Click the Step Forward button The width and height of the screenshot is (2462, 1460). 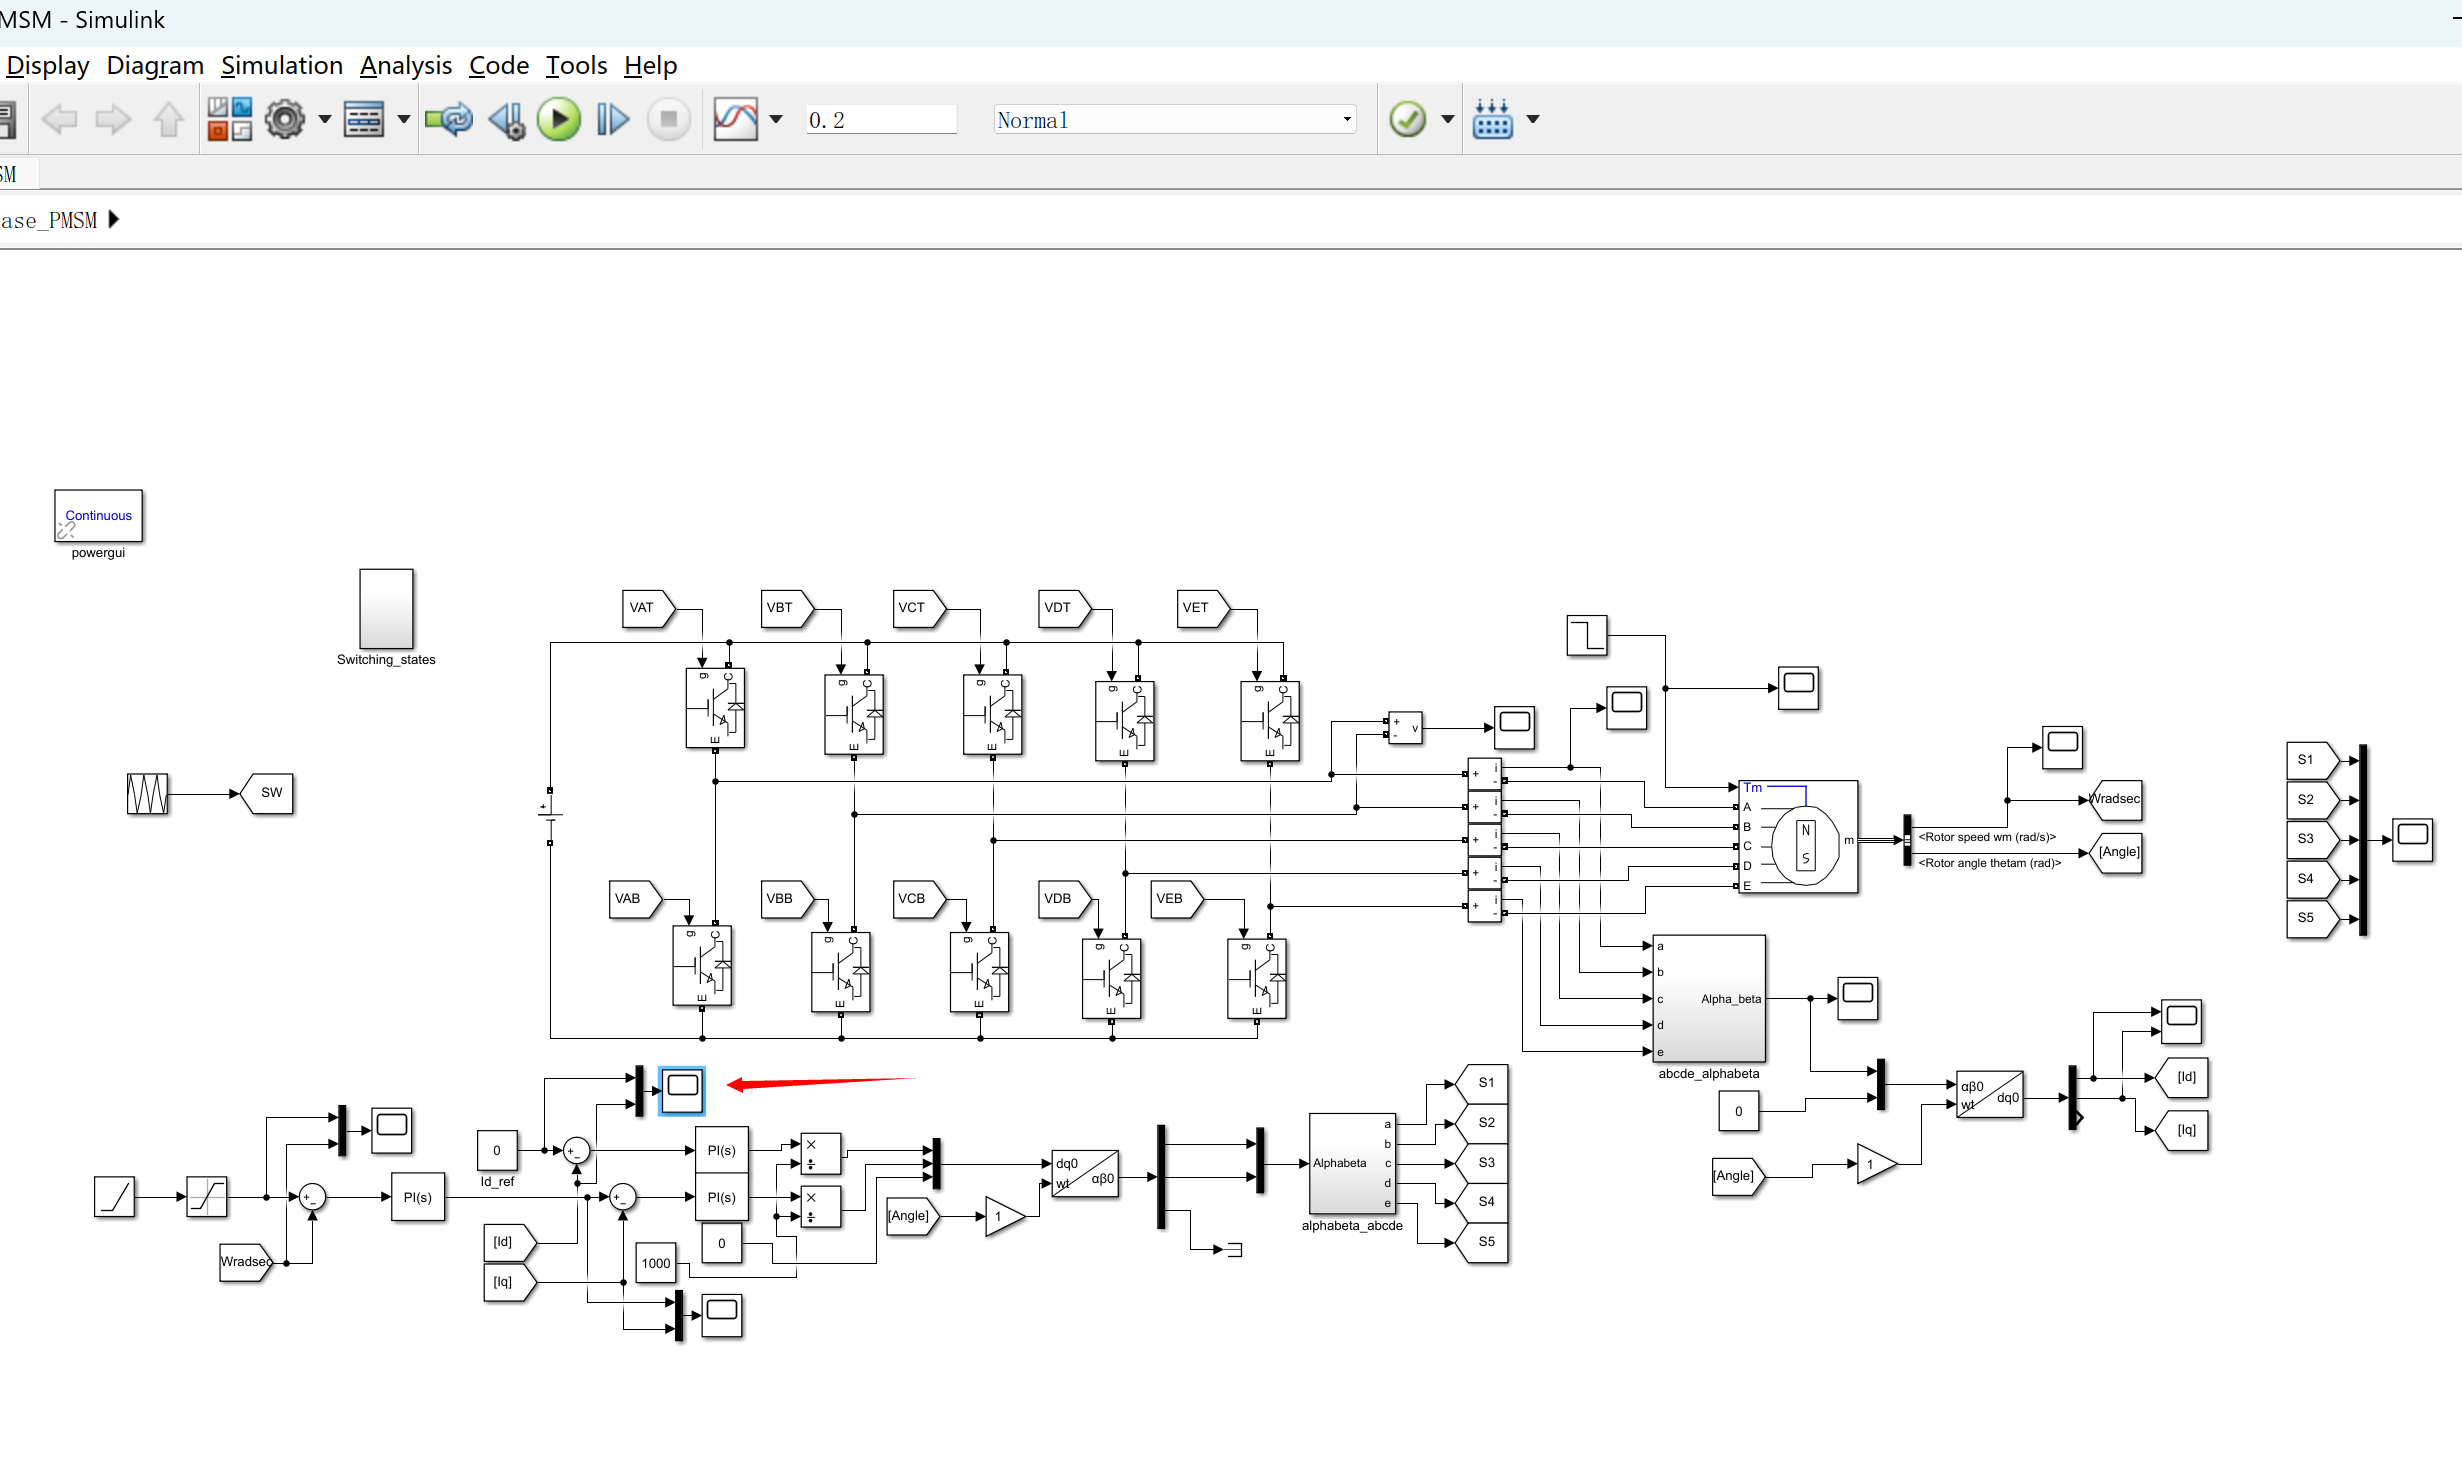click(x=612, y=120)
